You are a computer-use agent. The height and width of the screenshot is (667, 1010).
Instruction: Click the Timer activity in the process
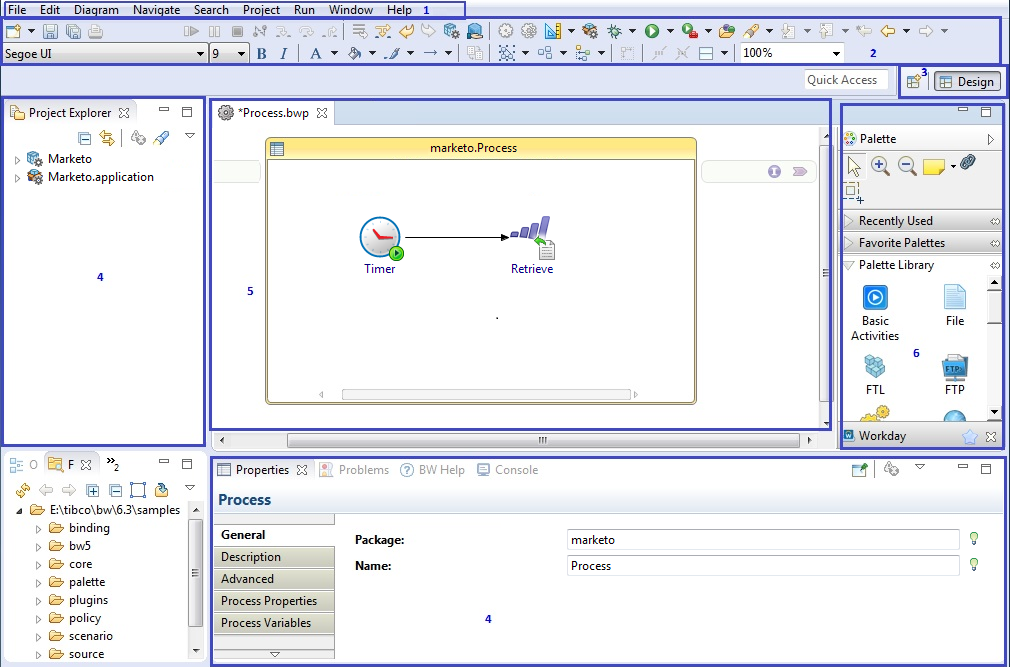[x=380, y=245]
